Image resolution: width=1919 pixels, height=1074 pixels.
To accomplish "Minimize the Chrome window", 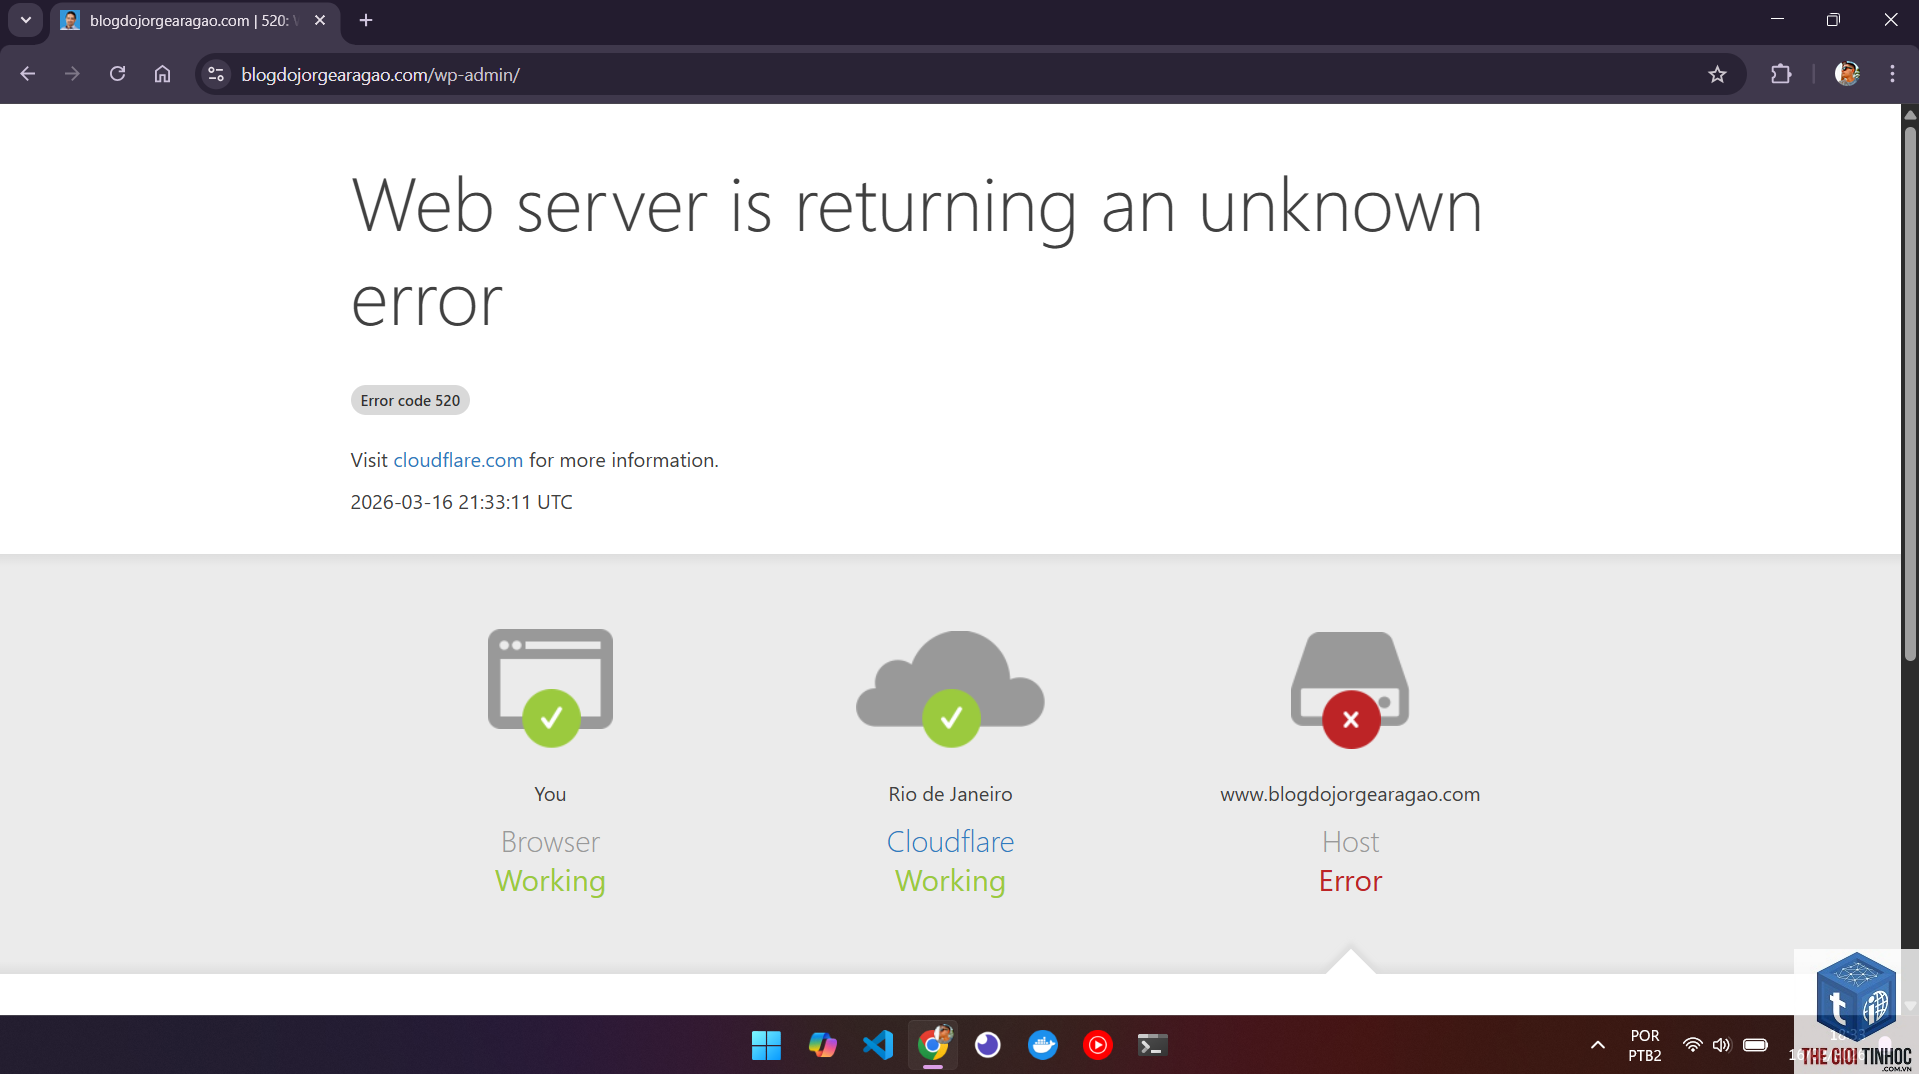I will click(x=1777, y=20).
